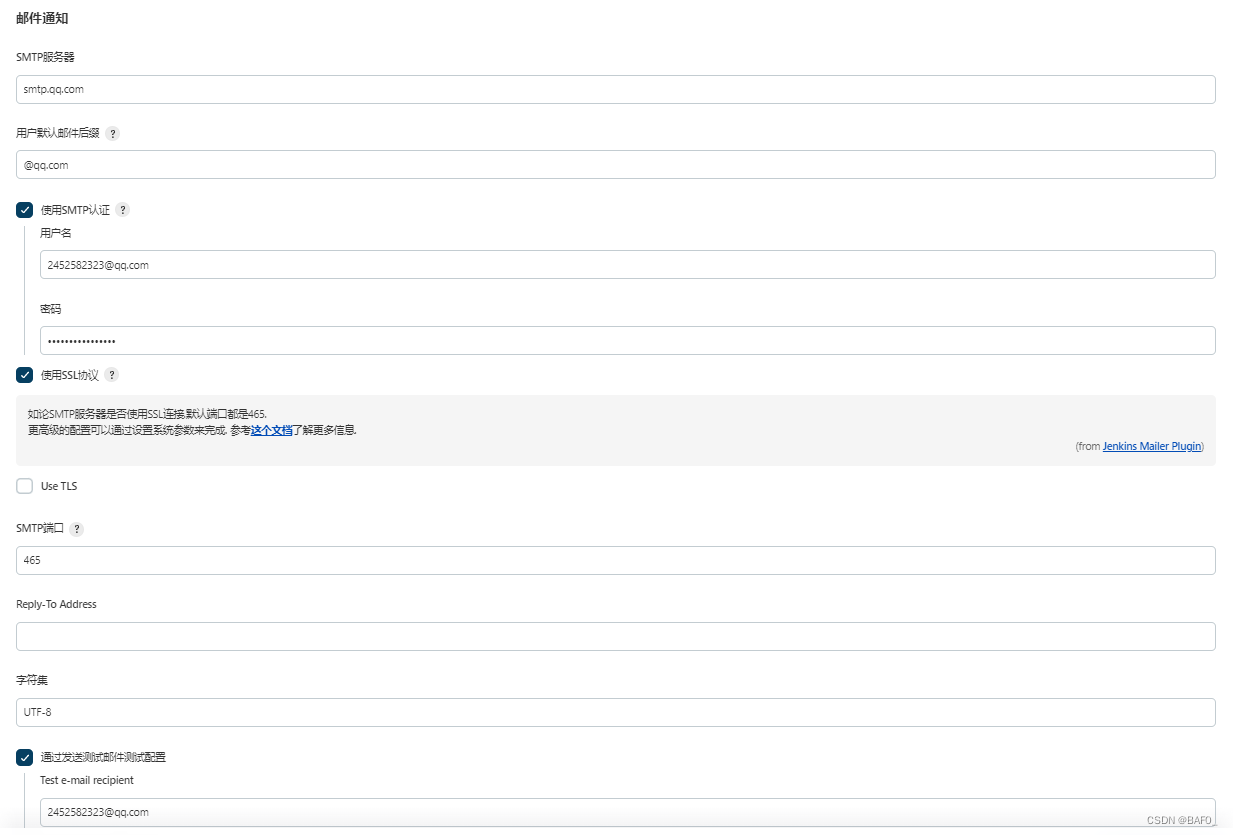Open the Jenkins Mailer Plugin link
This screenshot has width=1233, height=835.
1152,446
